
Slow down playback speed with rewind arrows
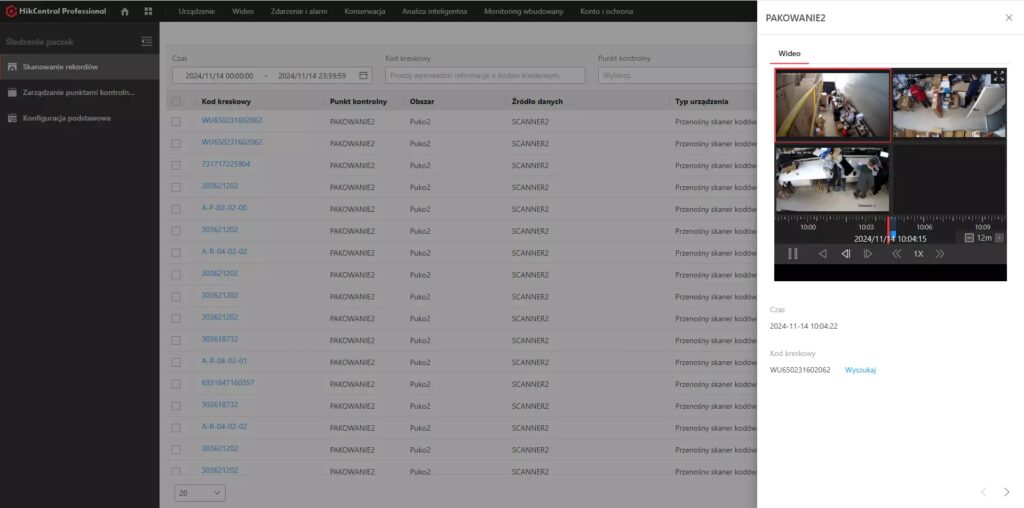896,254
